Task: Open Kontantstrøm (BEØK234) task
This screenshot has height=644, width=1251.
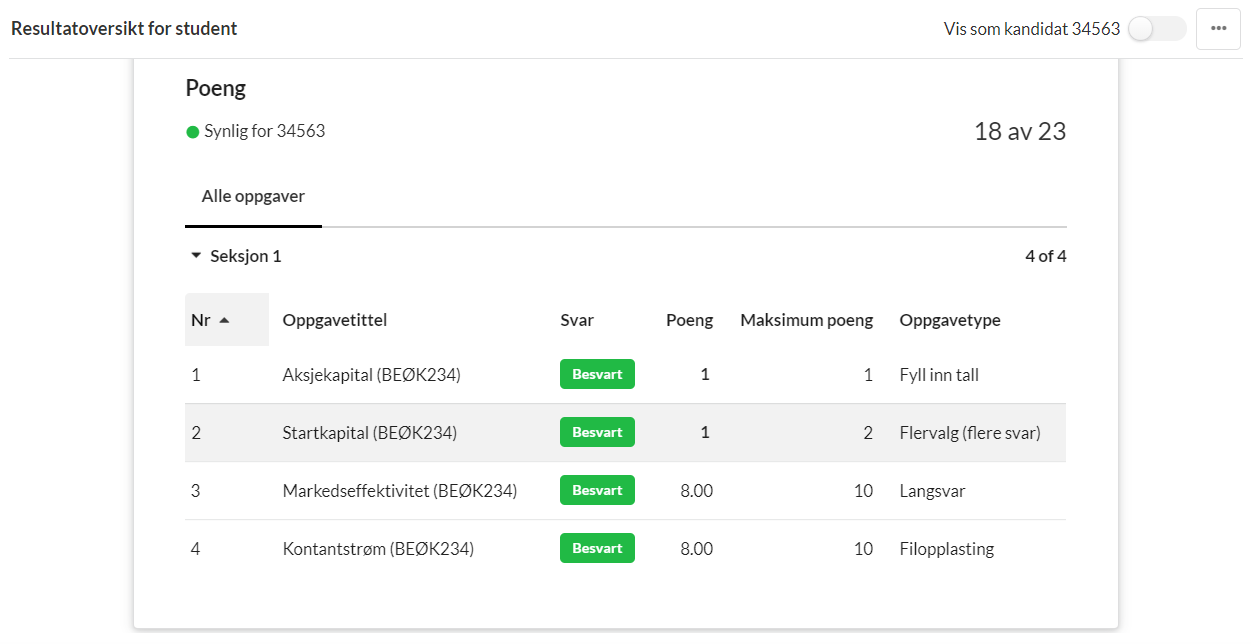Action: pos(378,549)
